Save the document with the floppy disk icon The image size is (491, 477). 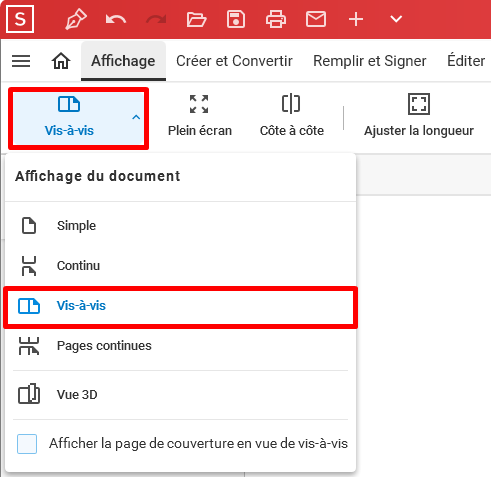coord(236,19)
